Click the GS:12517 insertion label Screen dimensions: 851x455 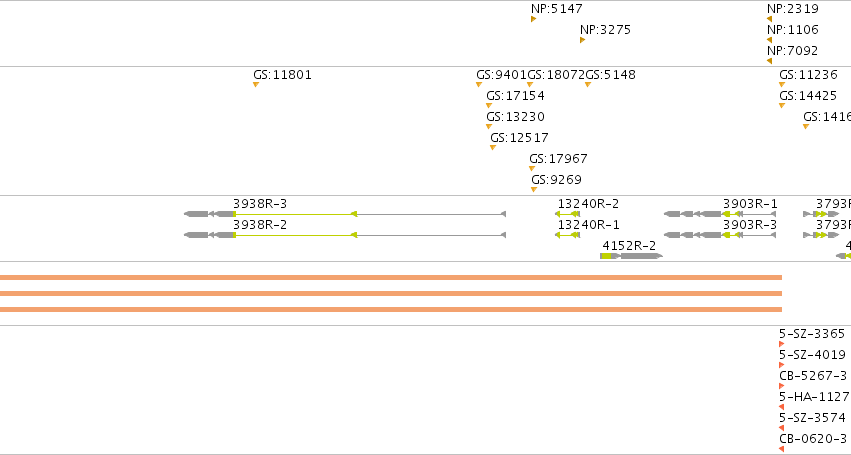tap(519, 138)
